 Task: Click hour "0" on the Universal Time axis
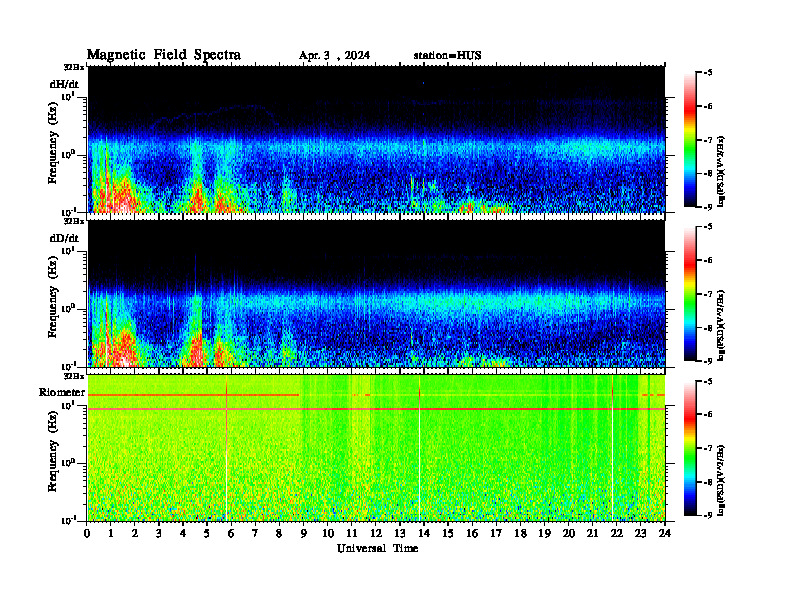coord(87,533)
